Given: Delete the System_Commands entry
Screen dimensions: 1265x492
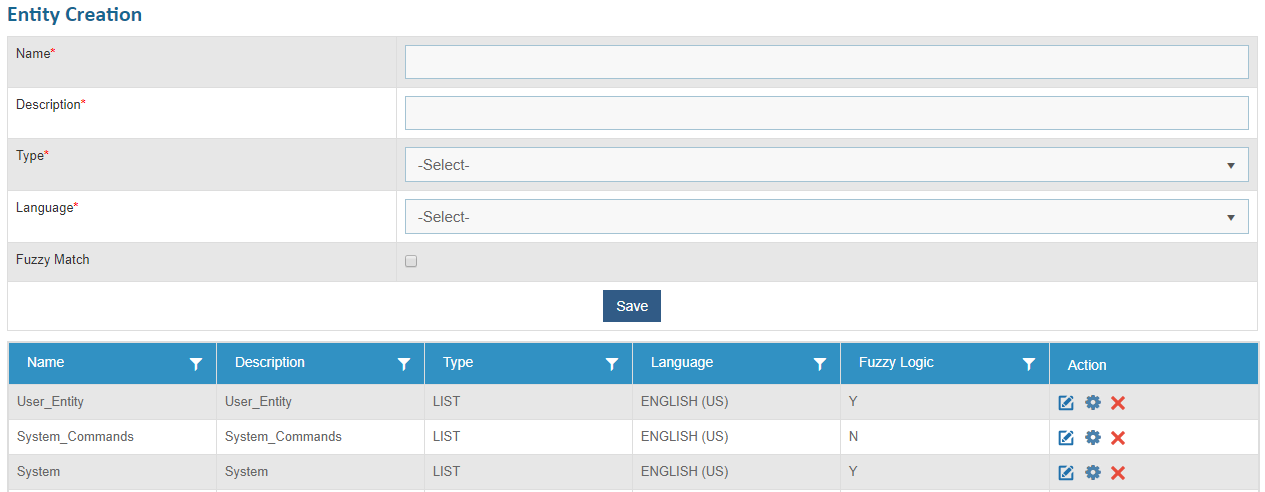Looking at the screenshot, I should pos(1118,438).
